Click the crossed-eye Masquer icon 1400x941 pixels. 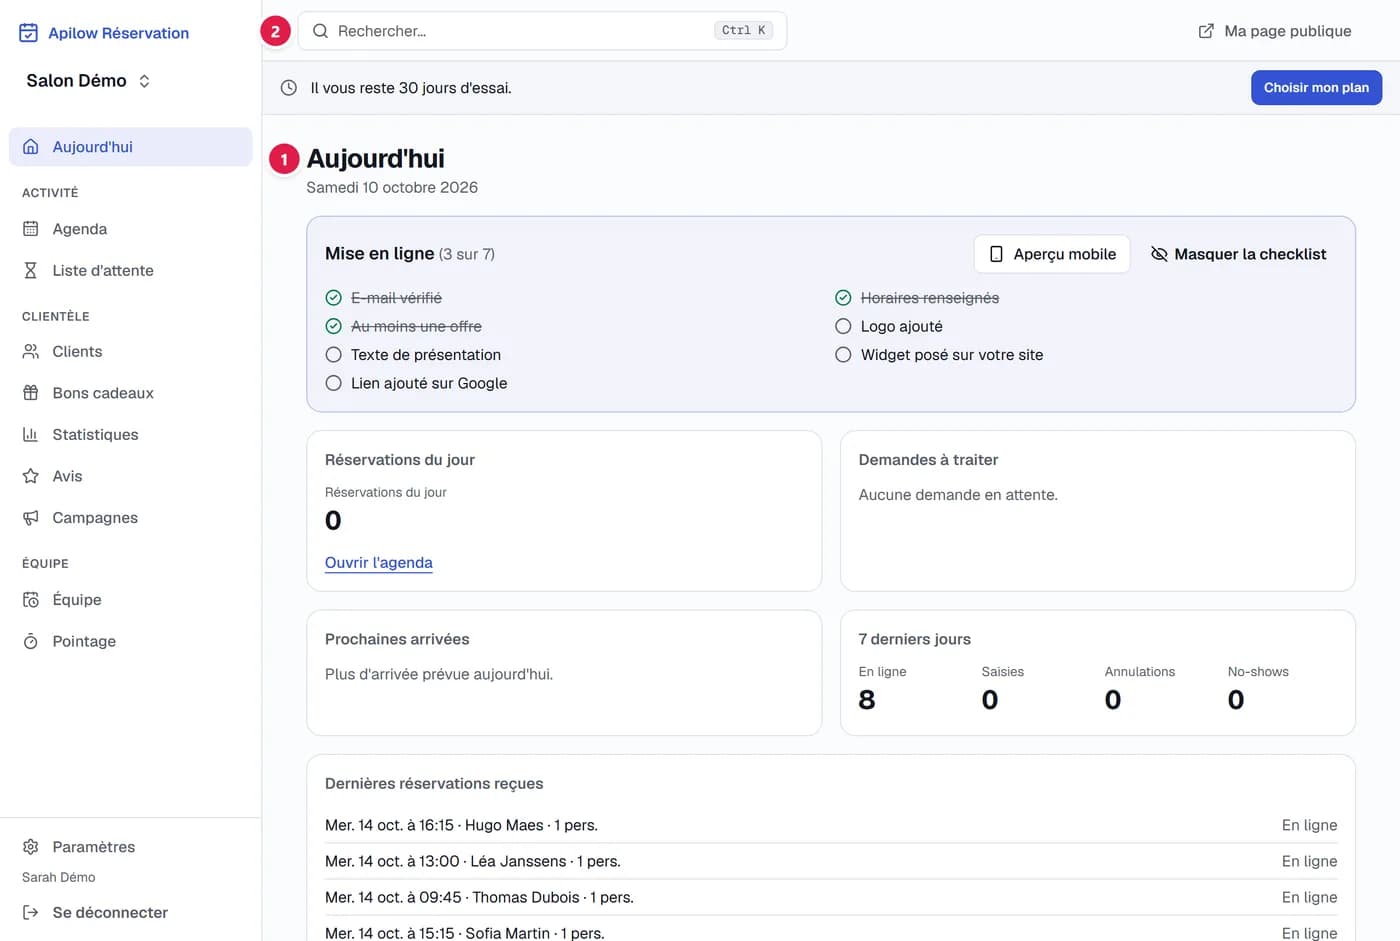[1159, 254]
